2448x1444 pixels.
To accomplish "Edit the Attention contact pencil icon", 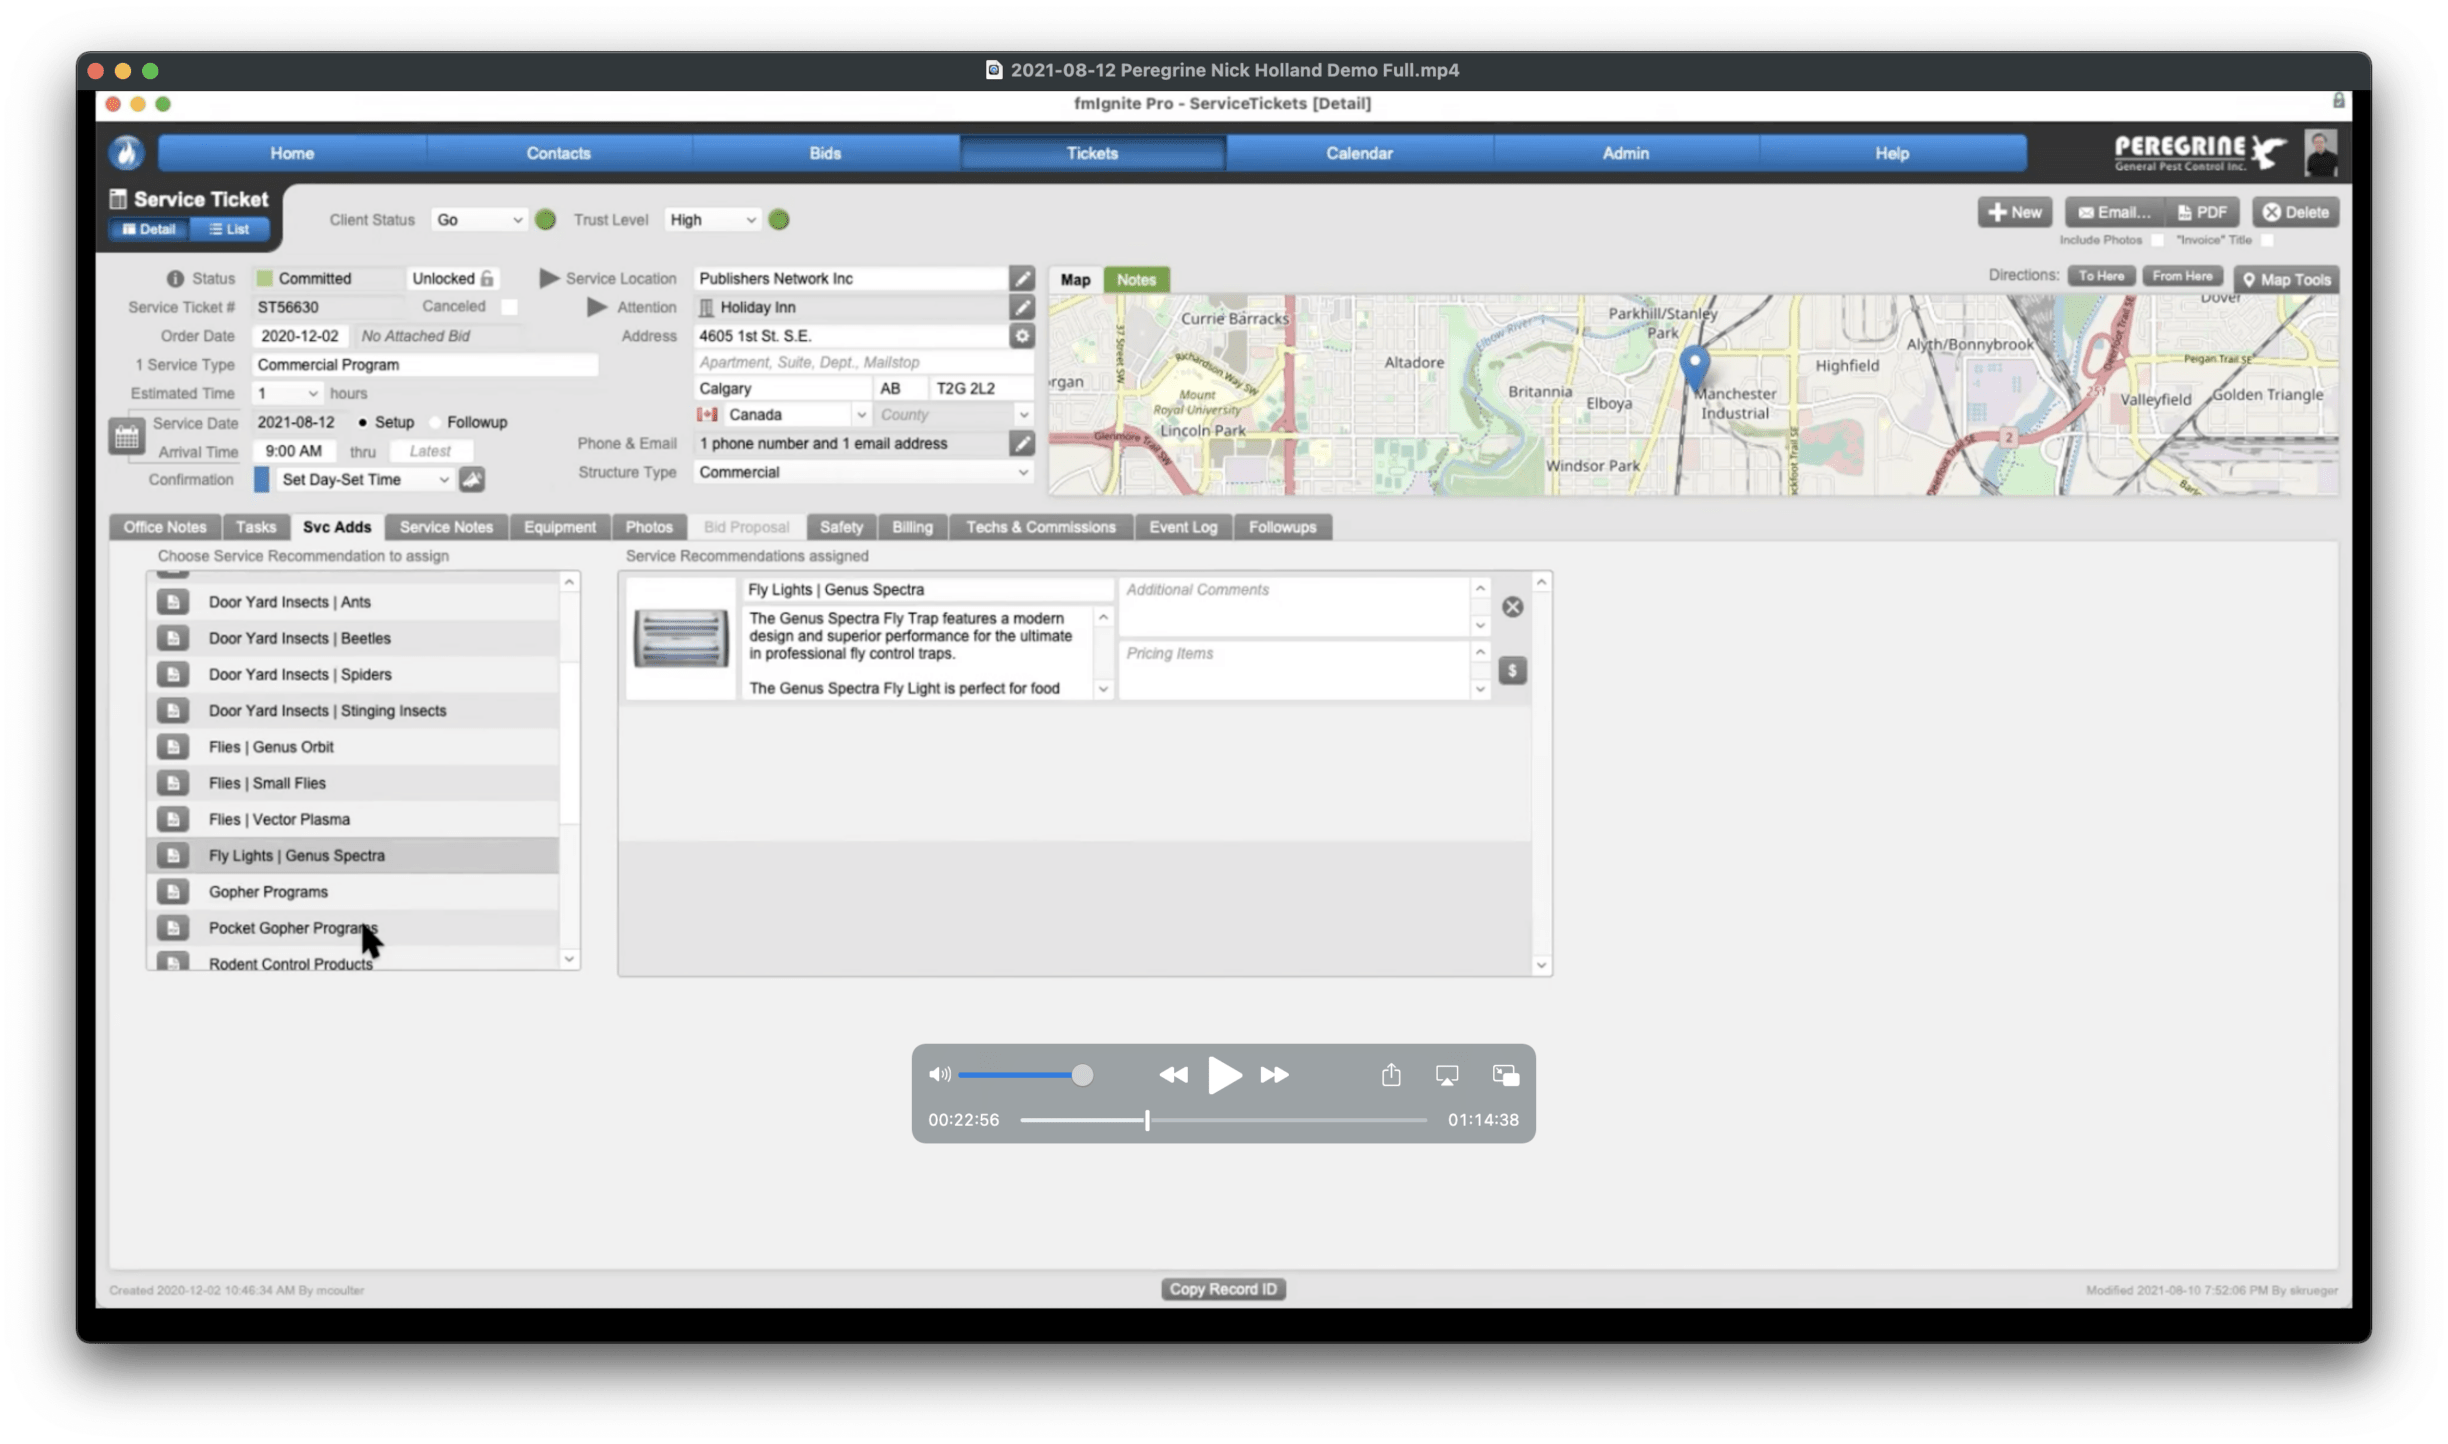I will pos(1021,307).
